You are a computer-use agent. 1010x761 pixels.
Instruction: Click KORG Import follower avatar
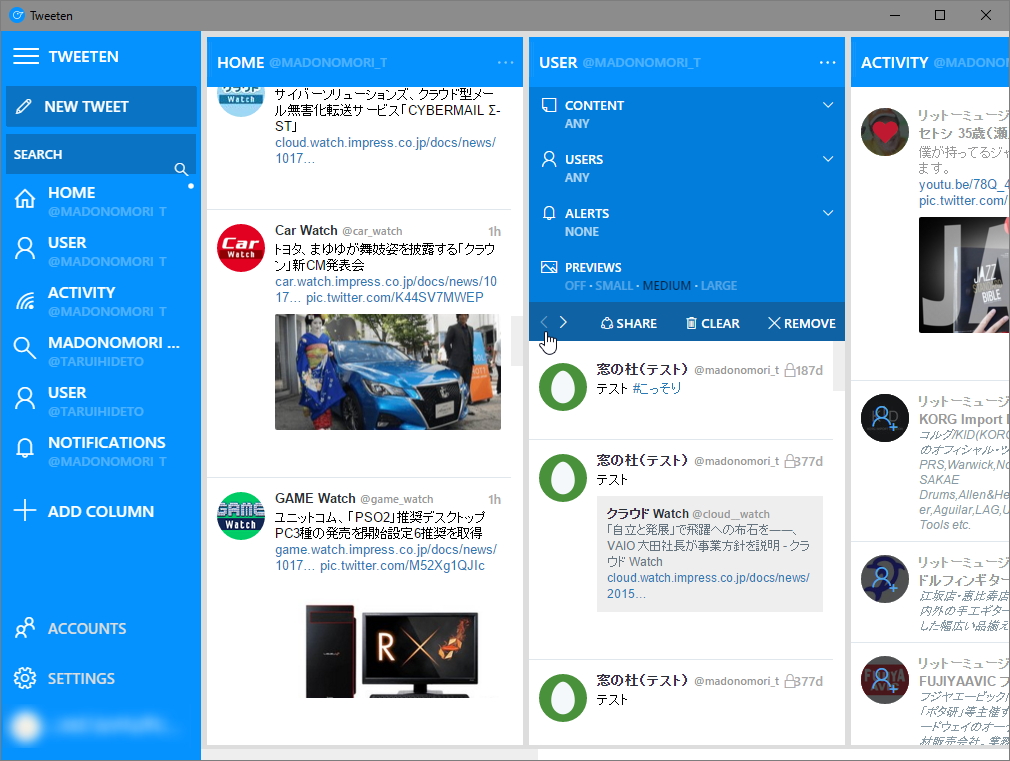point(884,418)
